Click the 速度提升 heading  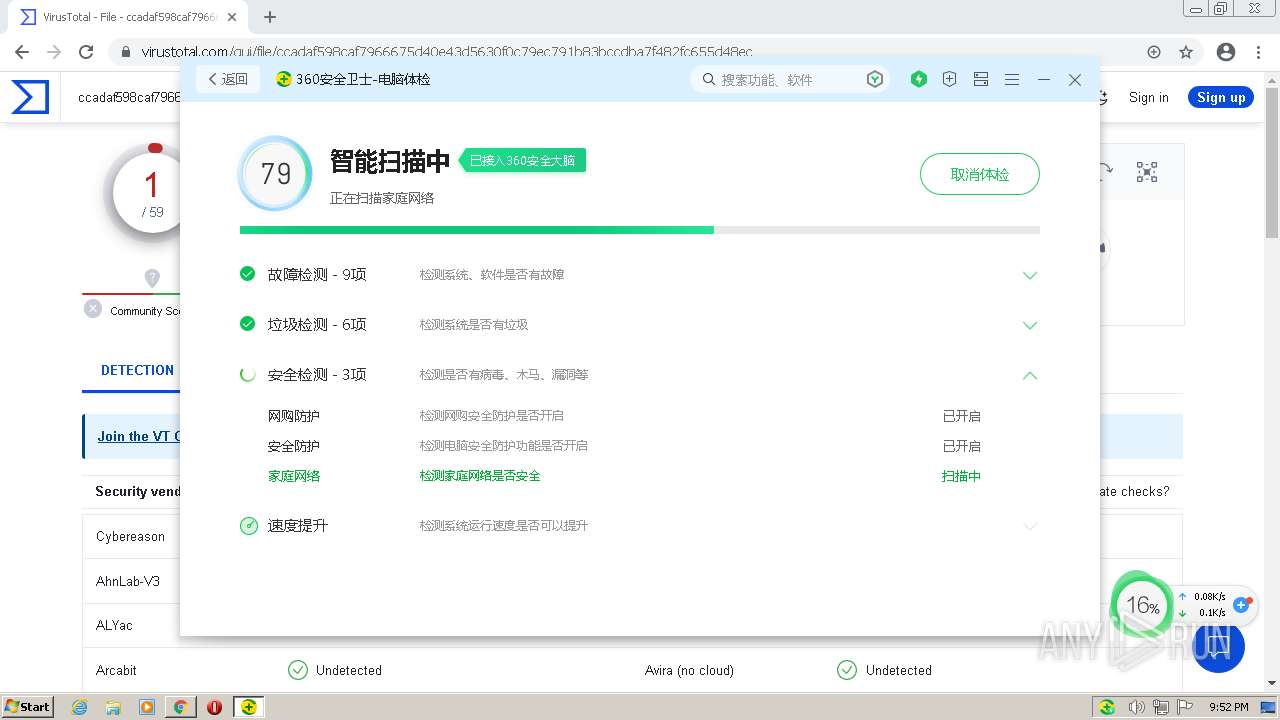coord(298,526)
